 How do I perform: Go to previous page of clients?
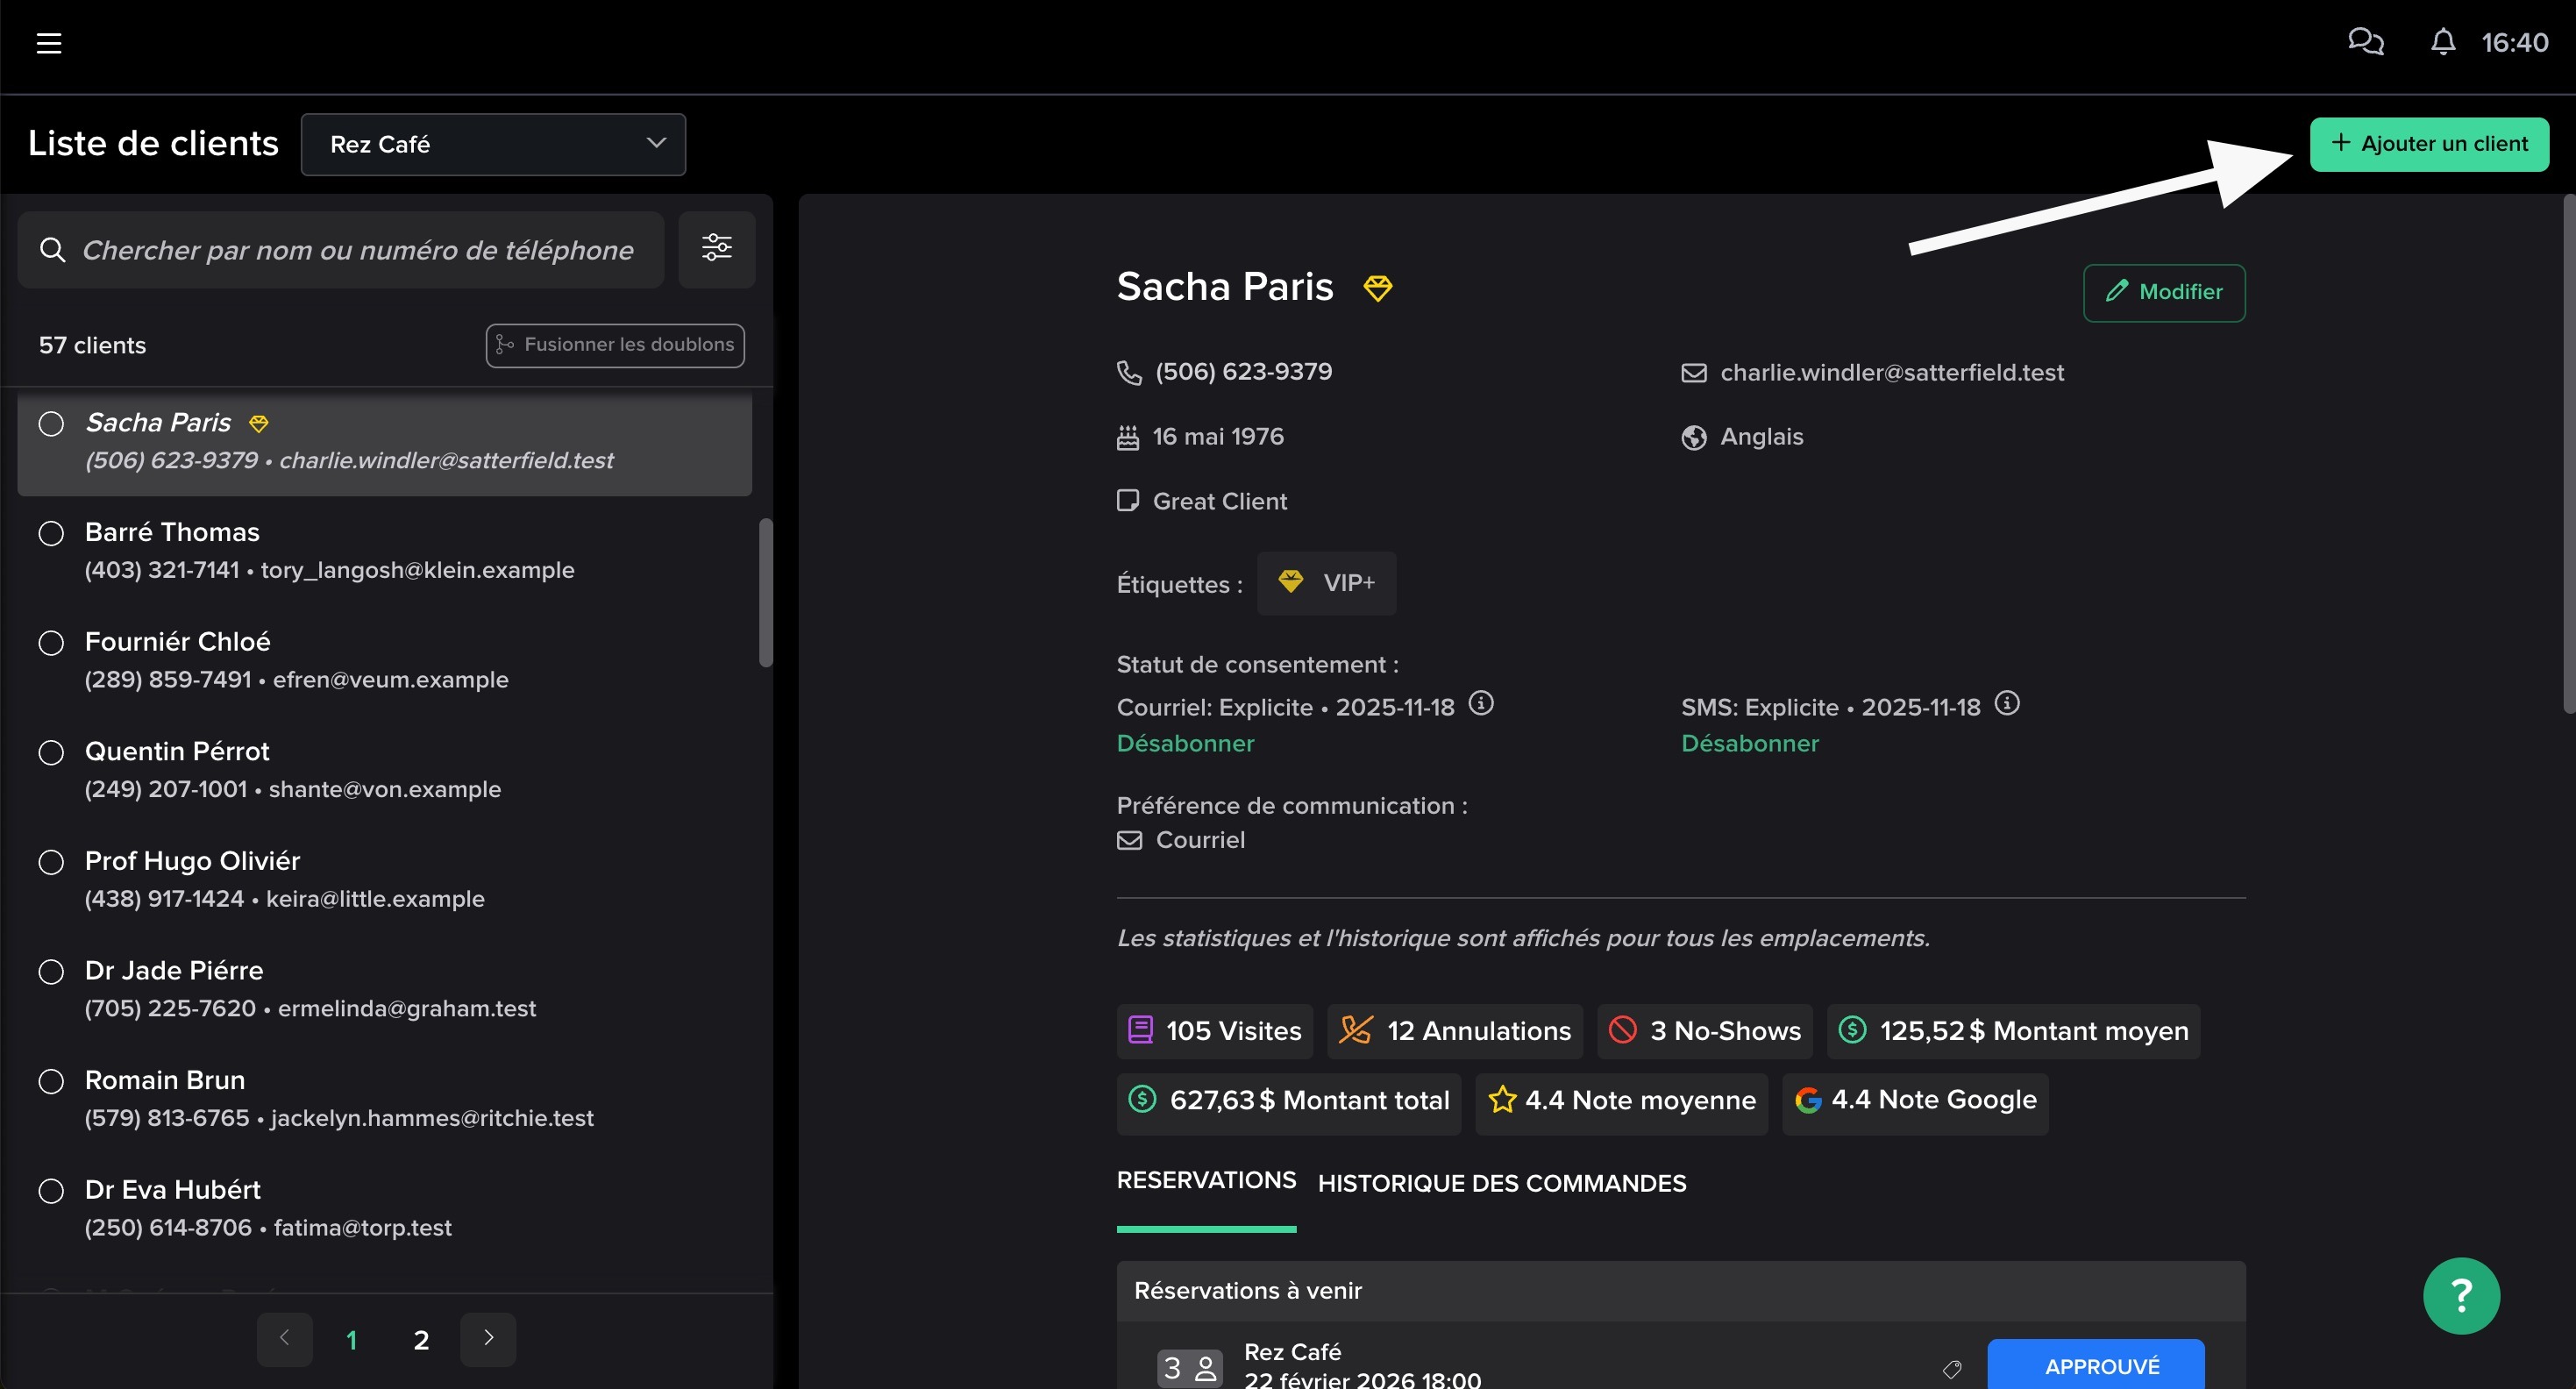point(284,1338)
